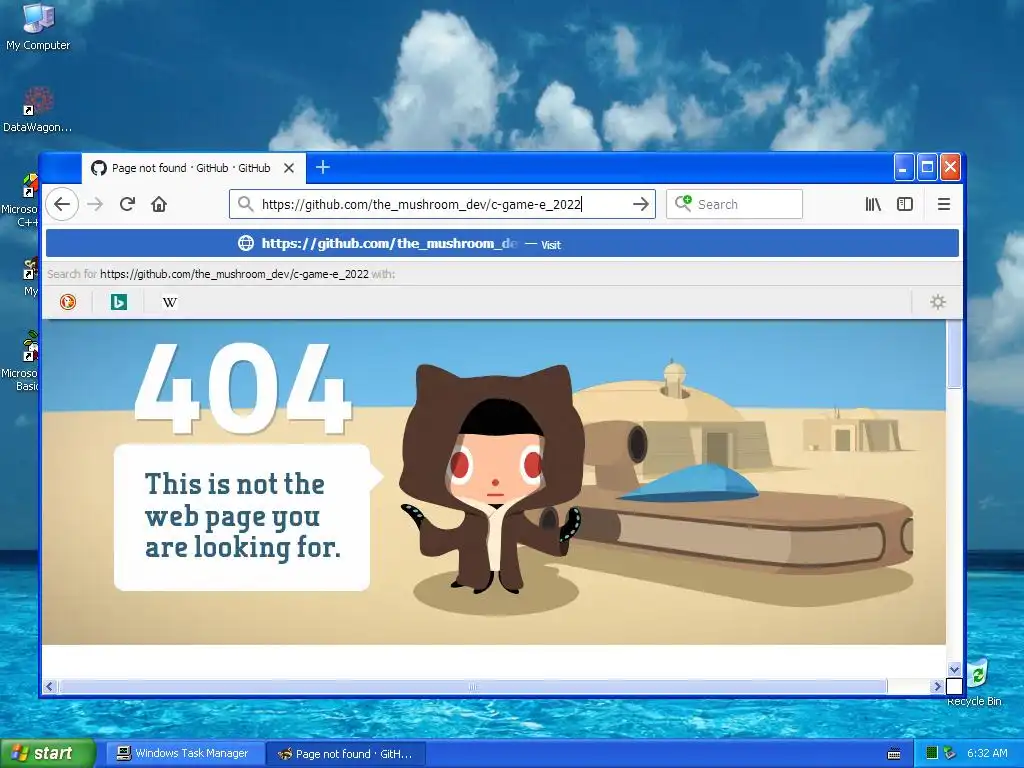
Task: Open the browser home page
Action: [x=159, y=204]
